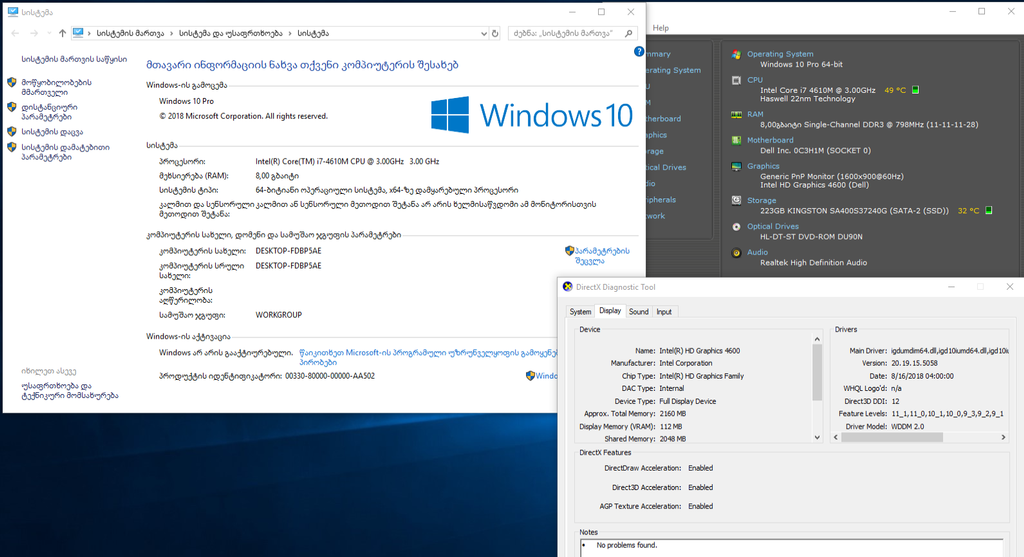Viewport: 1024px width, 557px height.
Task: Expand breadcrumb chevron after სისტემა და უსაფრთხოება
Action: [x=290, y=33]
